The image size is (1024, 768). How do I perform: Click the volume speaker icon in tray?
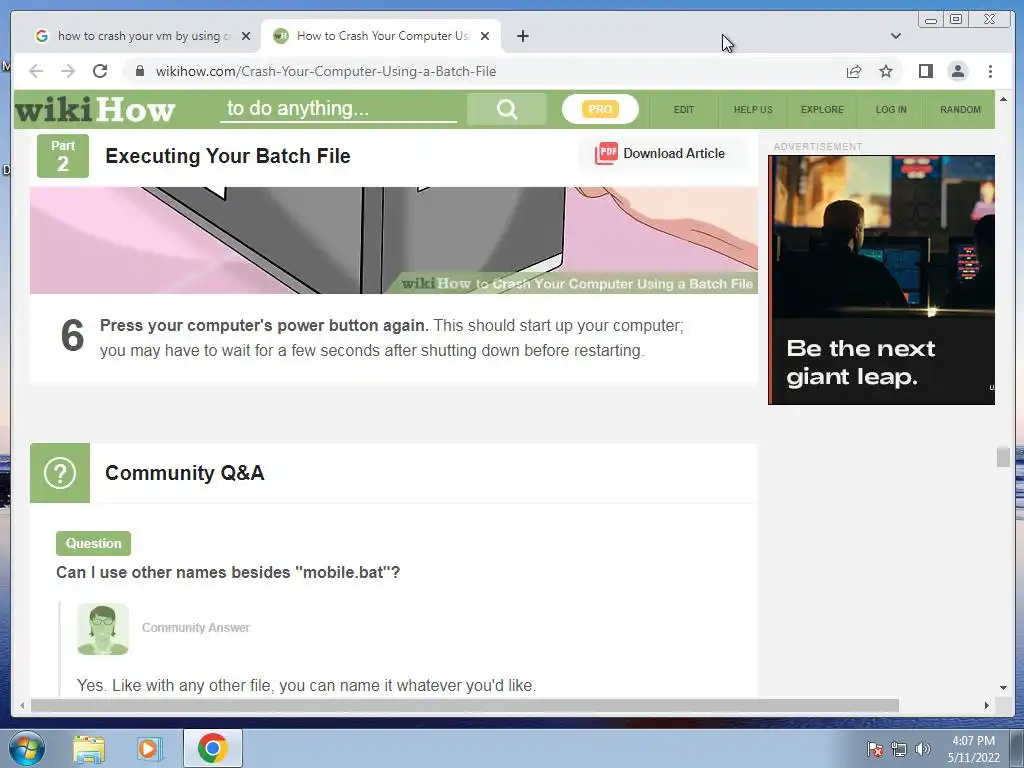pos(923,749)
